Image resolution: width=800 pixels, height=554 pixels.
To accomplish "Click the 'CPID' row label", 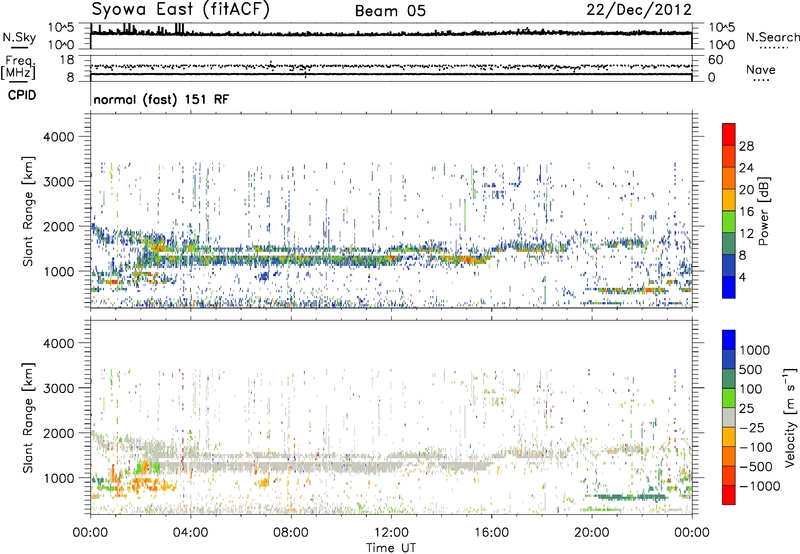I will pos(22,95).
